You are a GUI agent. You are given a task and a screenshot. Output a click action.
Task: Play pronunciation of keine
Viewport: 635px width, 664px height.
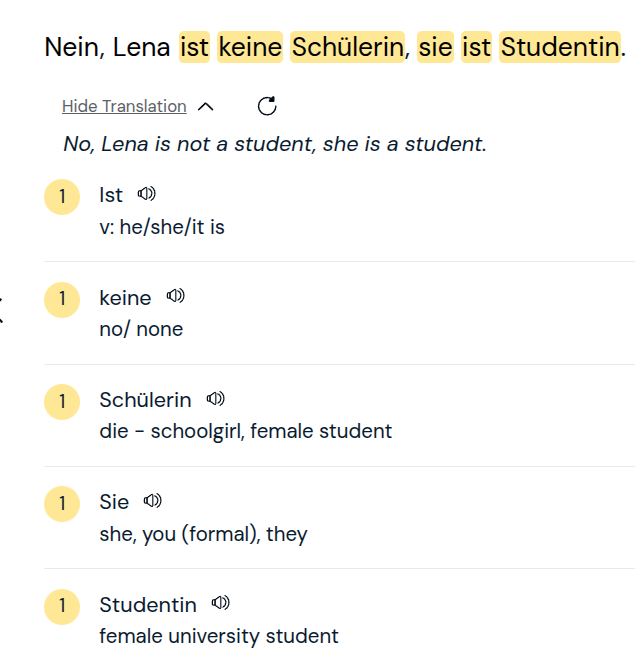pos(176,297)
